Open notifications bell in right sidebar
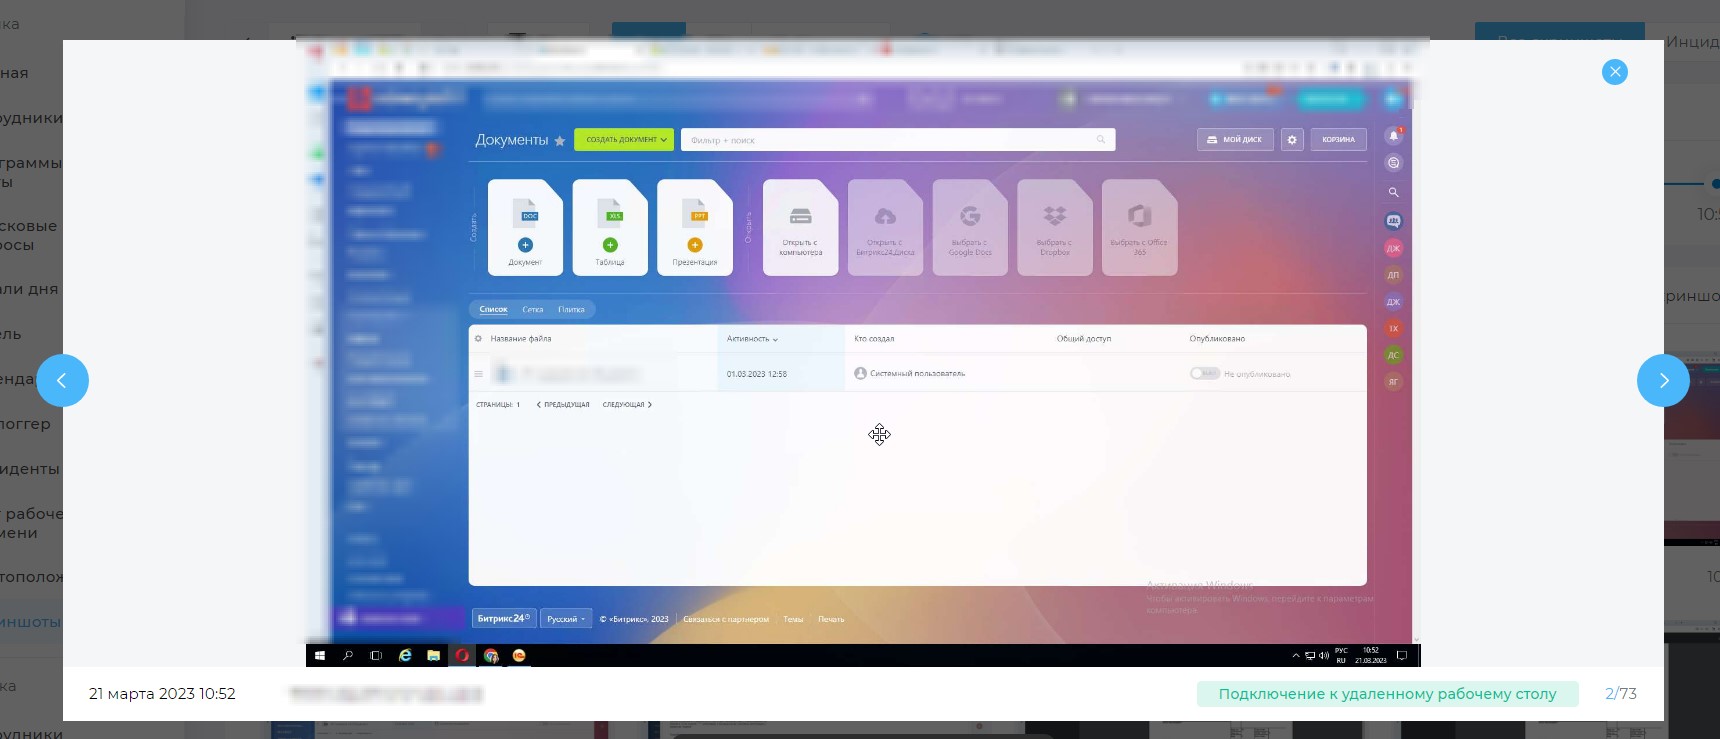The height and width of the screenshot is (739, 1720). pos(1393,135)
